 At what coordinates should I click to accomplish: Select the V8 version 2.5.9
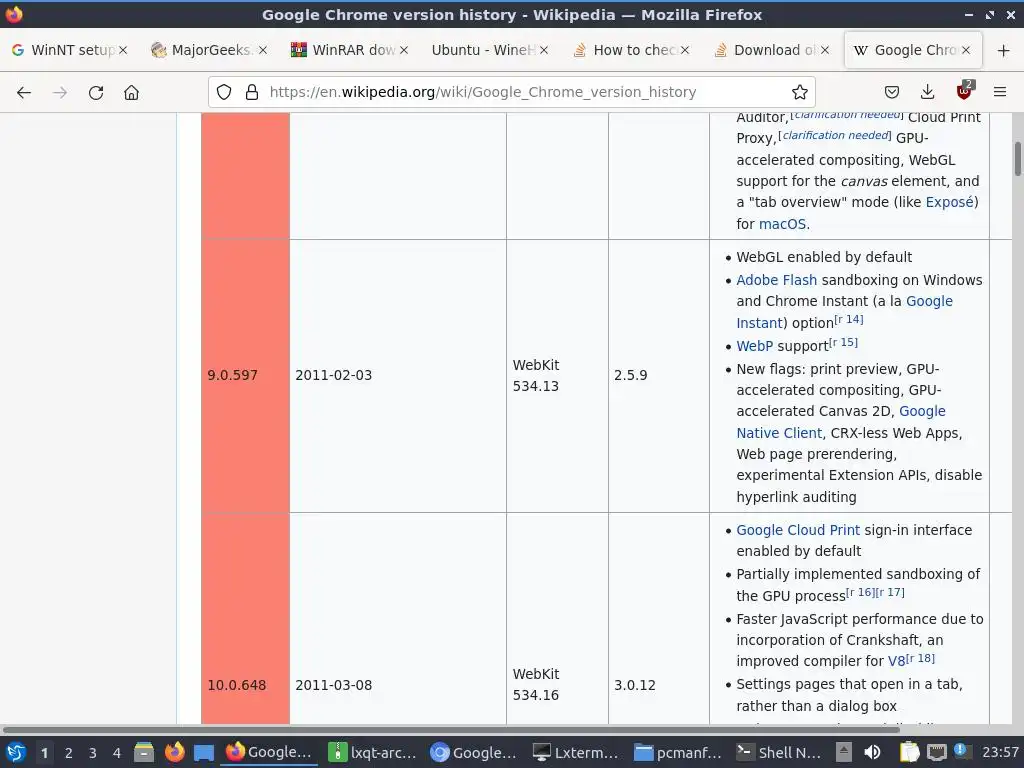point(631,376)
